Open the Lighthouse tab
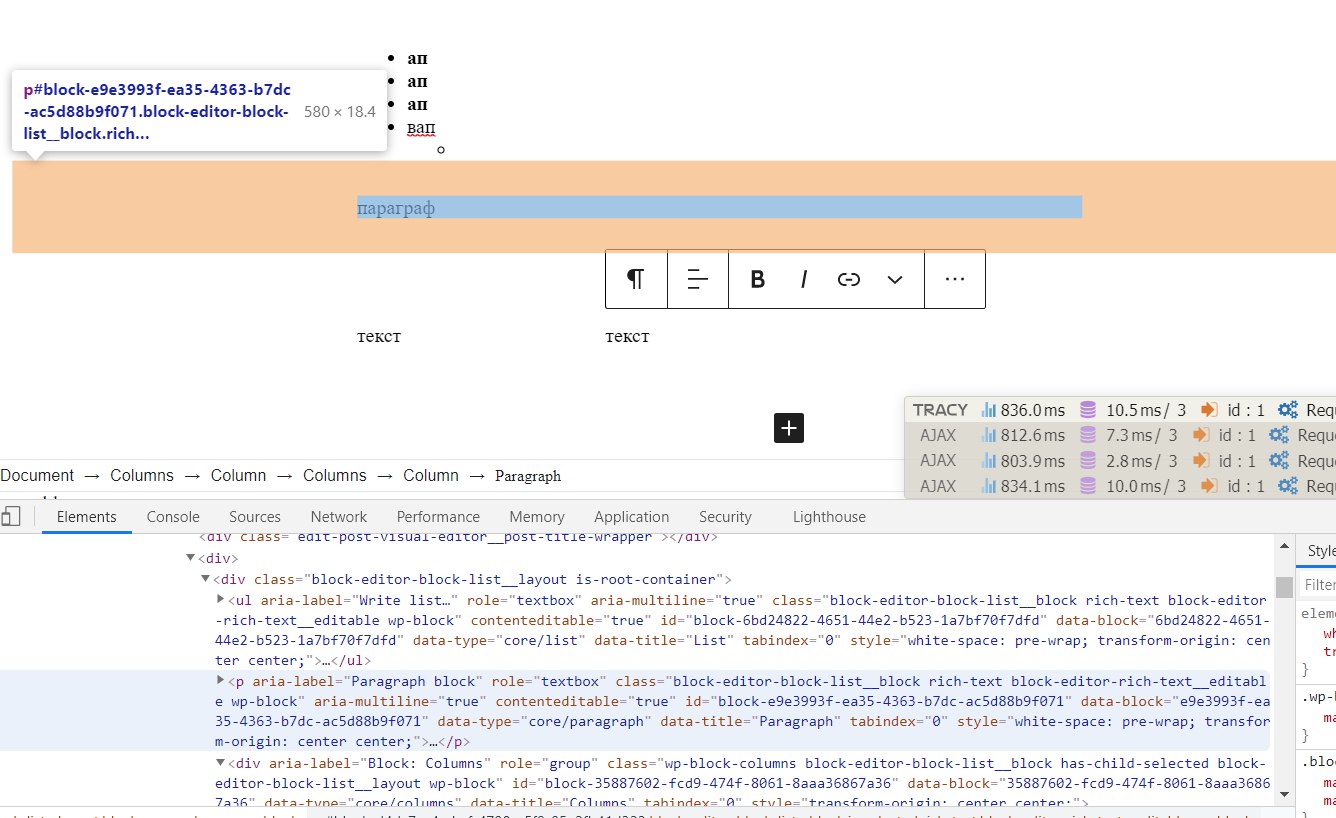Screen dimensions: 1336x818 click(829, 517)
